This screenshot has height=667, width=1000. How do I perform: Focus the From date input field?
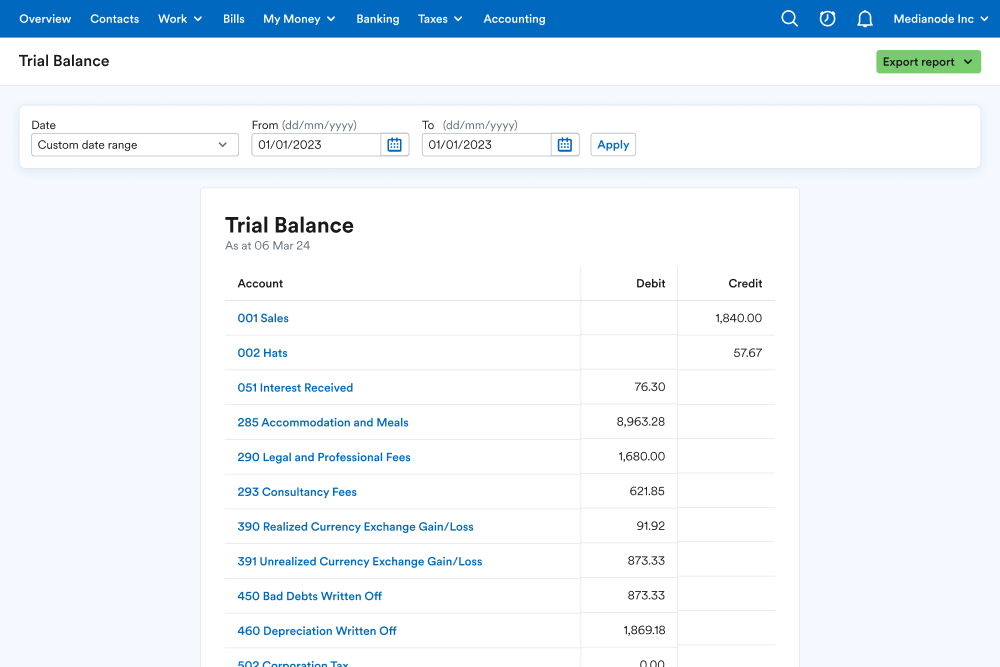[316, 145]
